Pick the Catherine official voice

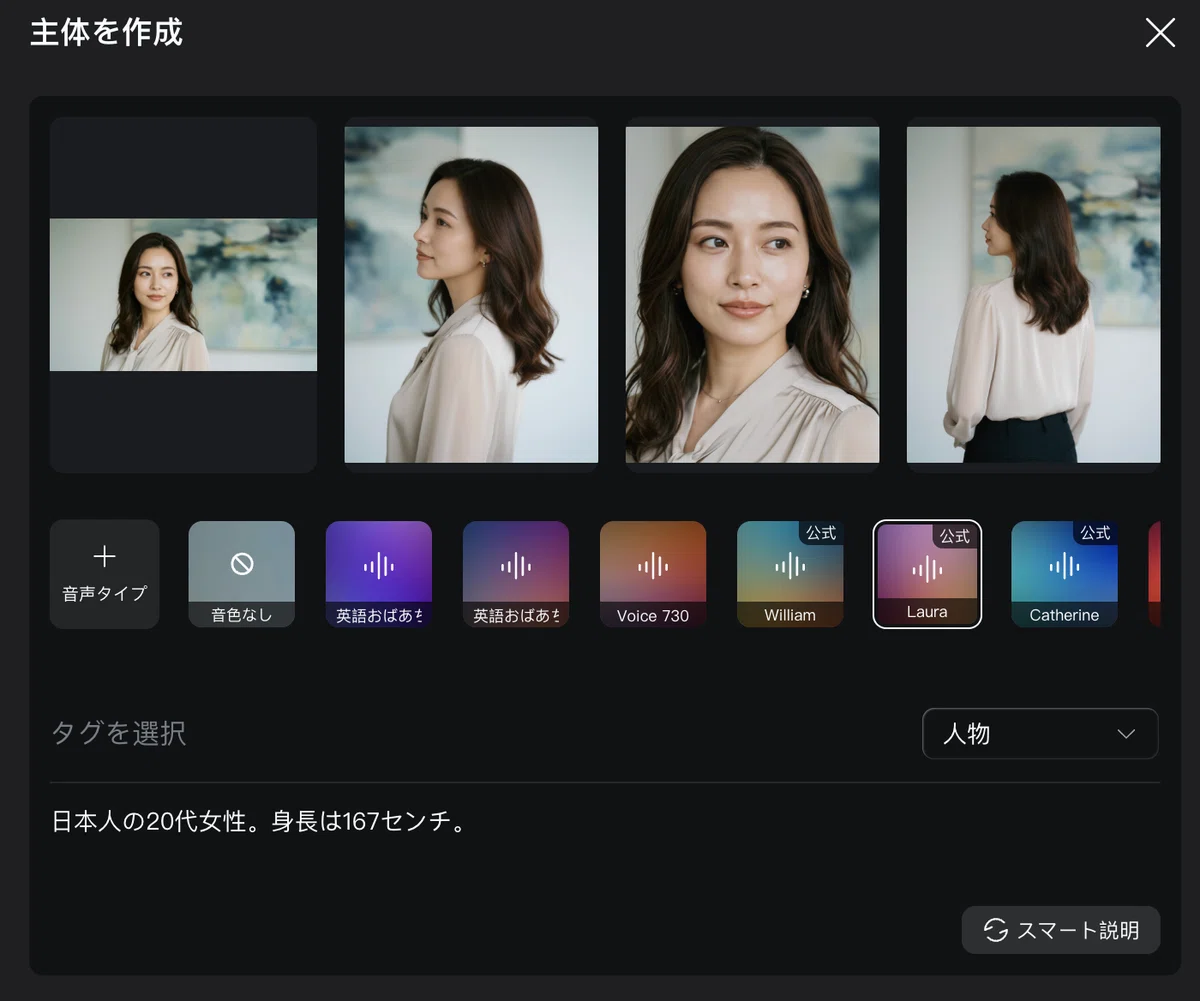pyautogui.click(x=1064, y=574)
